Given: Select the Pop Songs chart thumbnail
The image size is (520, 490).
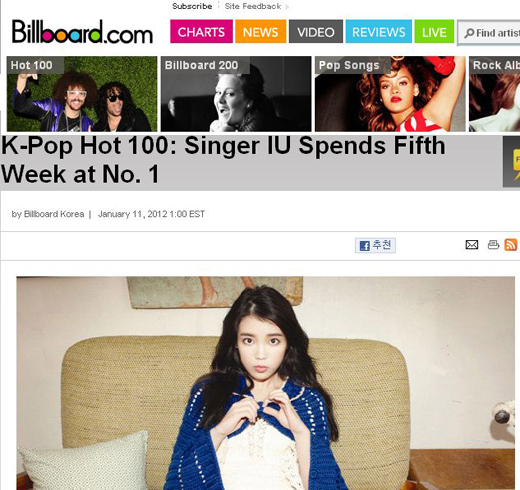Looking at the screenshot, I should [x=390, y=94].
